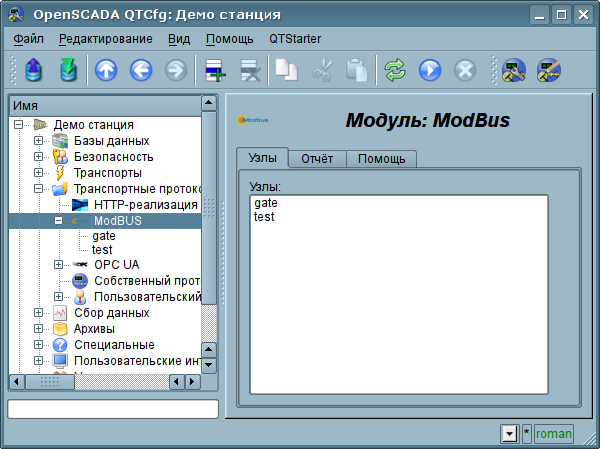Open the status bar dropdown arrow
Viewport: 600px width, 449px height.
click(510, 434)
